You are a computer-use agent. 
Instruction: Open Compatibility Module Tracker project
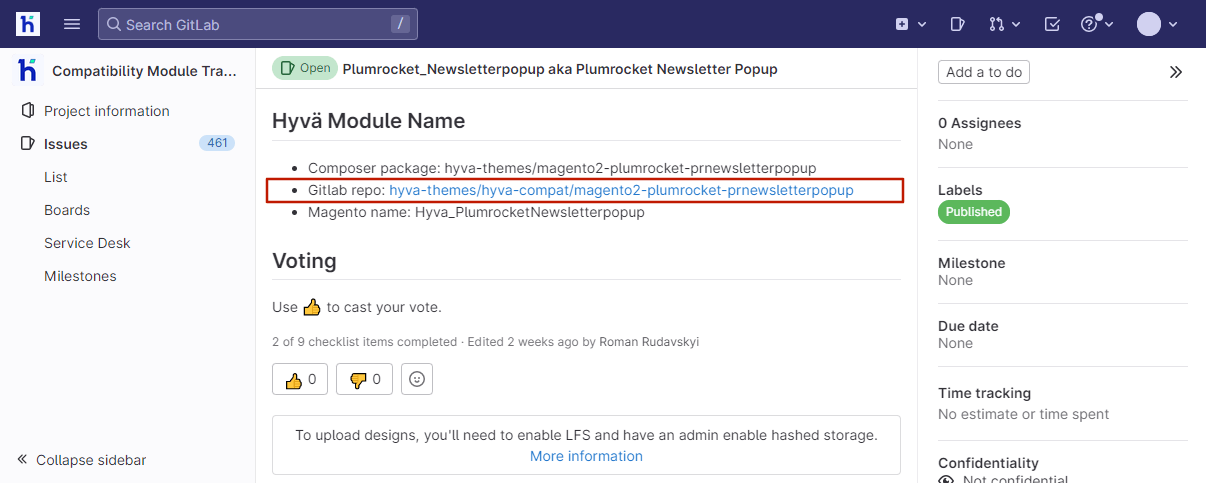click(128, 71)
